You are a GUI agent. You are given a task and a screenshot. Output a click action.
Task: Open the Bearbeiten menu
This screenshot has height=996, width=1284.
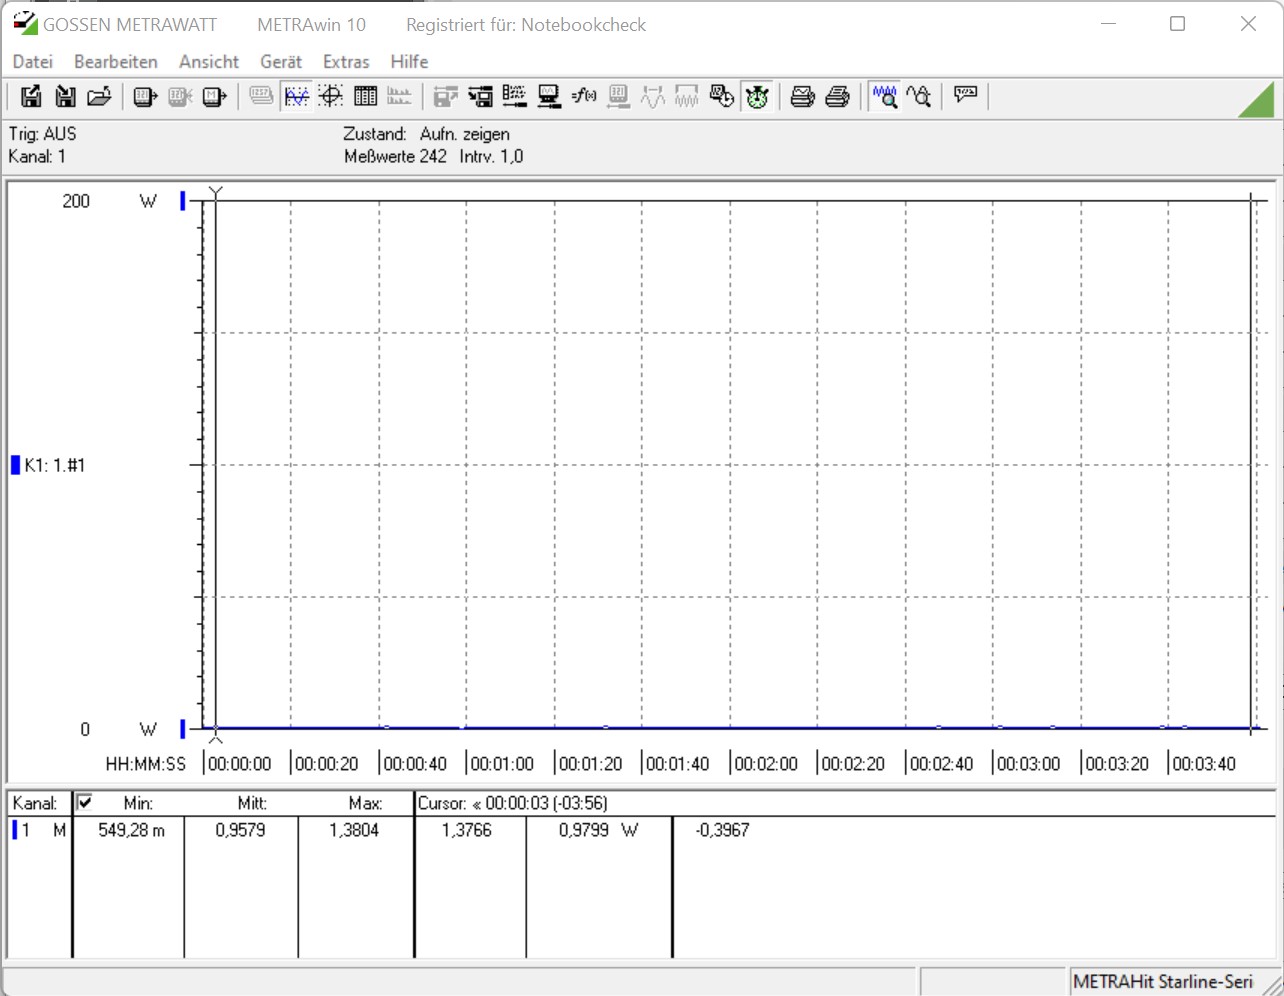click(x=116, y=62)
